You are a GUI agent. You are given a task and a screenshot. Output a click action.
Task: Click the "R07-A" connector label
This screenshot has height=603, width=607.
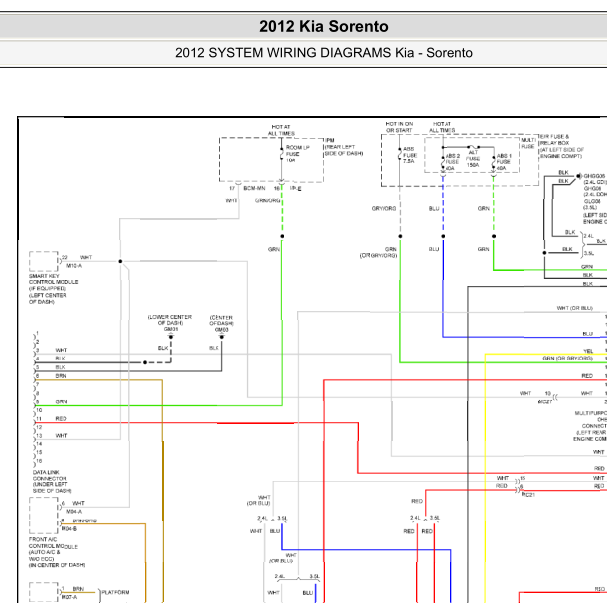tap(69, 597)
